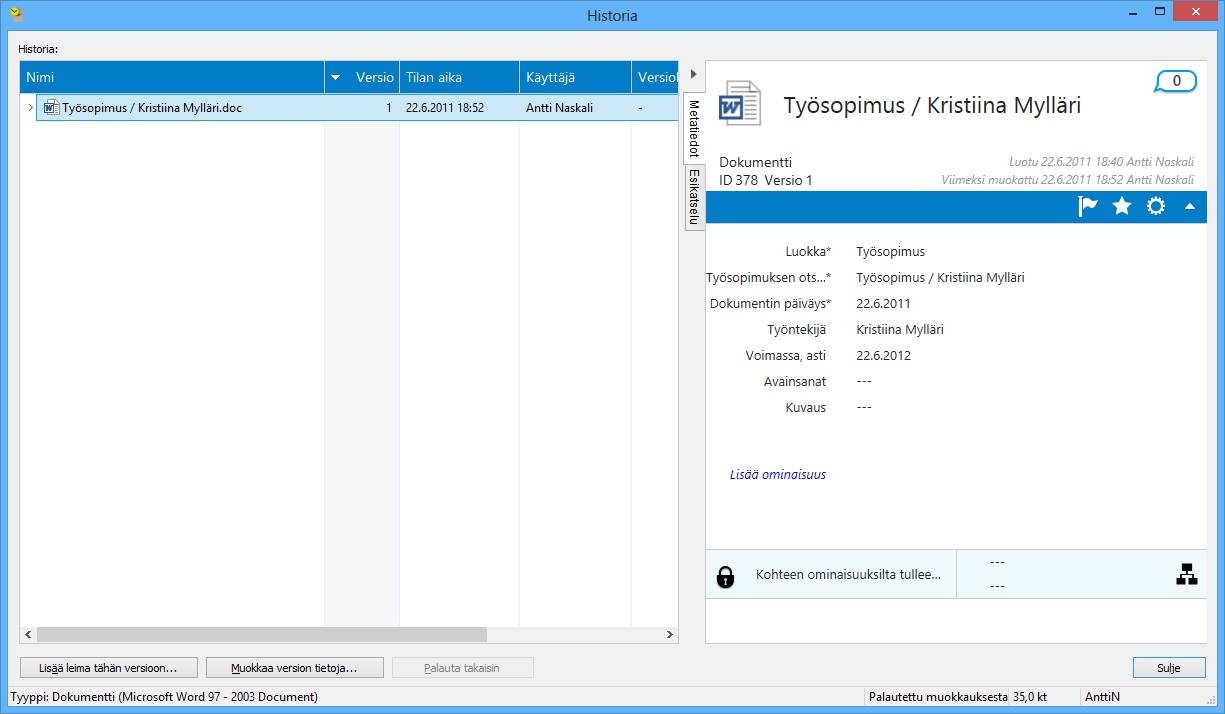Click the padlock permissions icon
The image size is (1225, 714).
(726, 576)
